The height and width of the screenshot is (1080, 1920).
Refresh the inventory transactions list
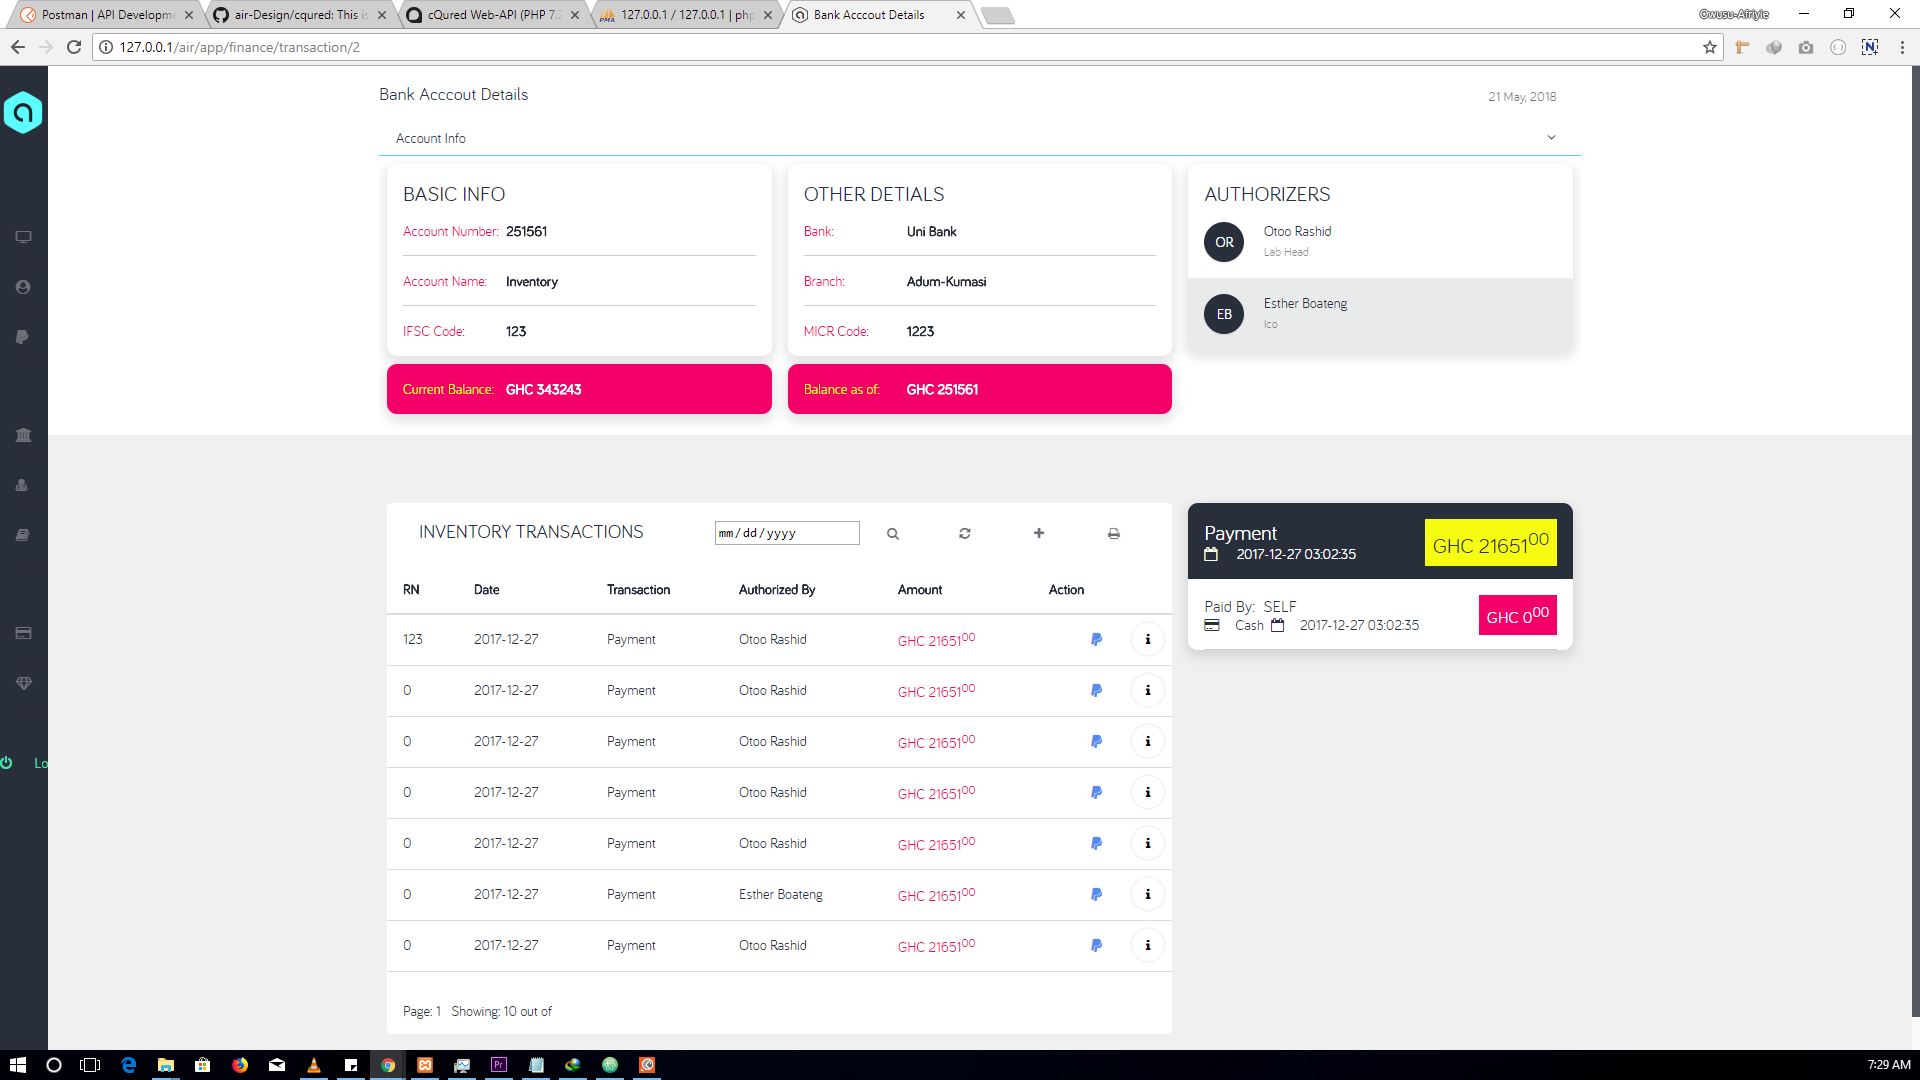965,534
